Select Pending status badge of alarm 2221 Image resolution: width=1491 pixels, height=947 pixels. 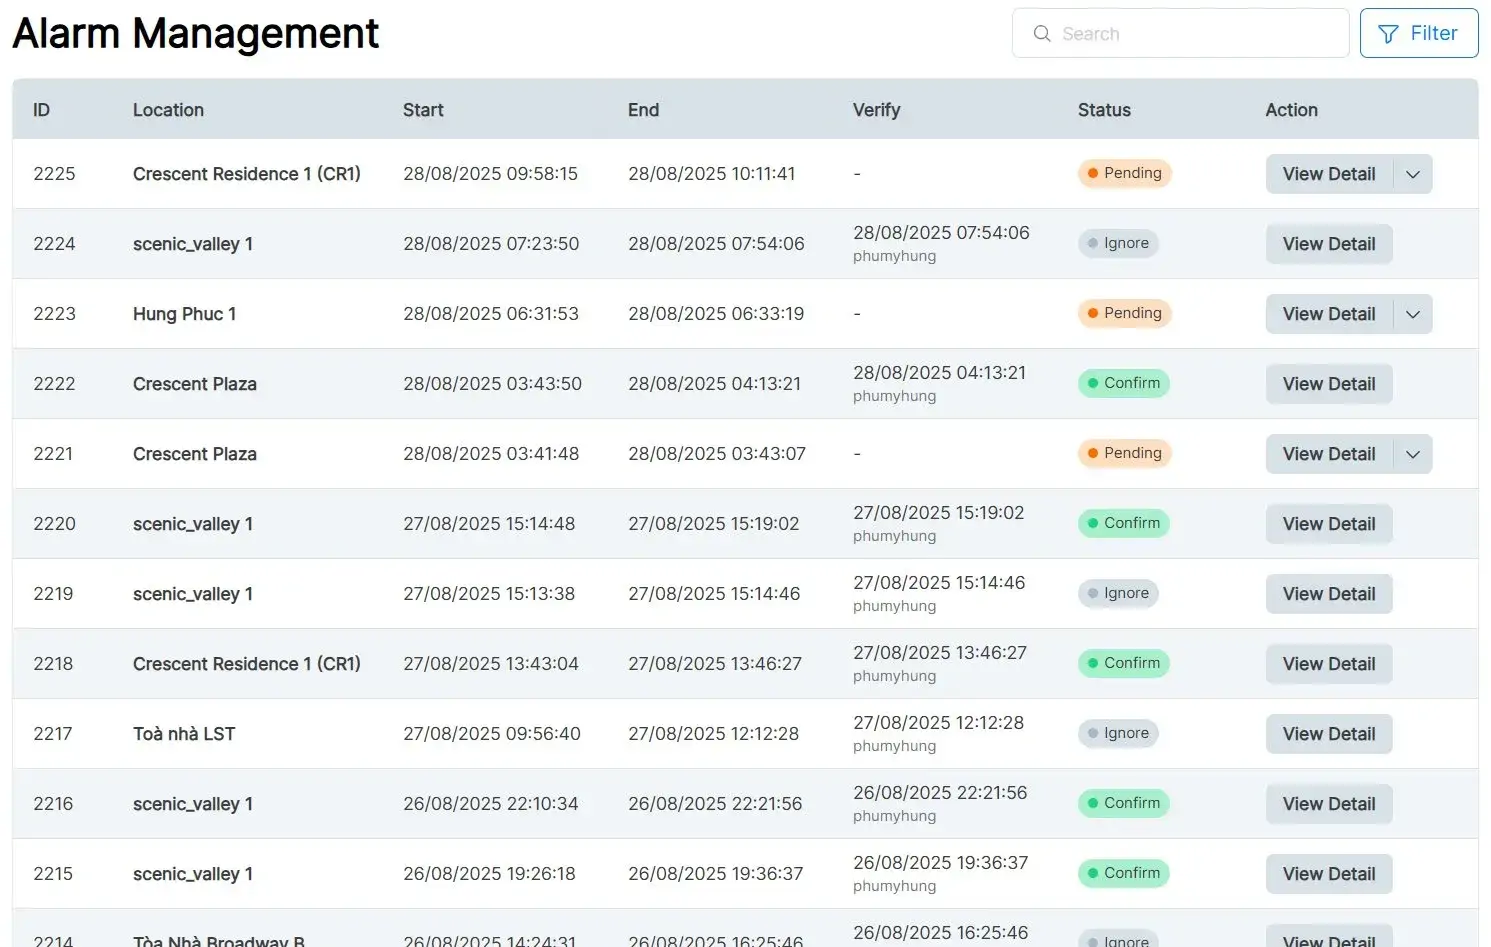pos(1124,453)
